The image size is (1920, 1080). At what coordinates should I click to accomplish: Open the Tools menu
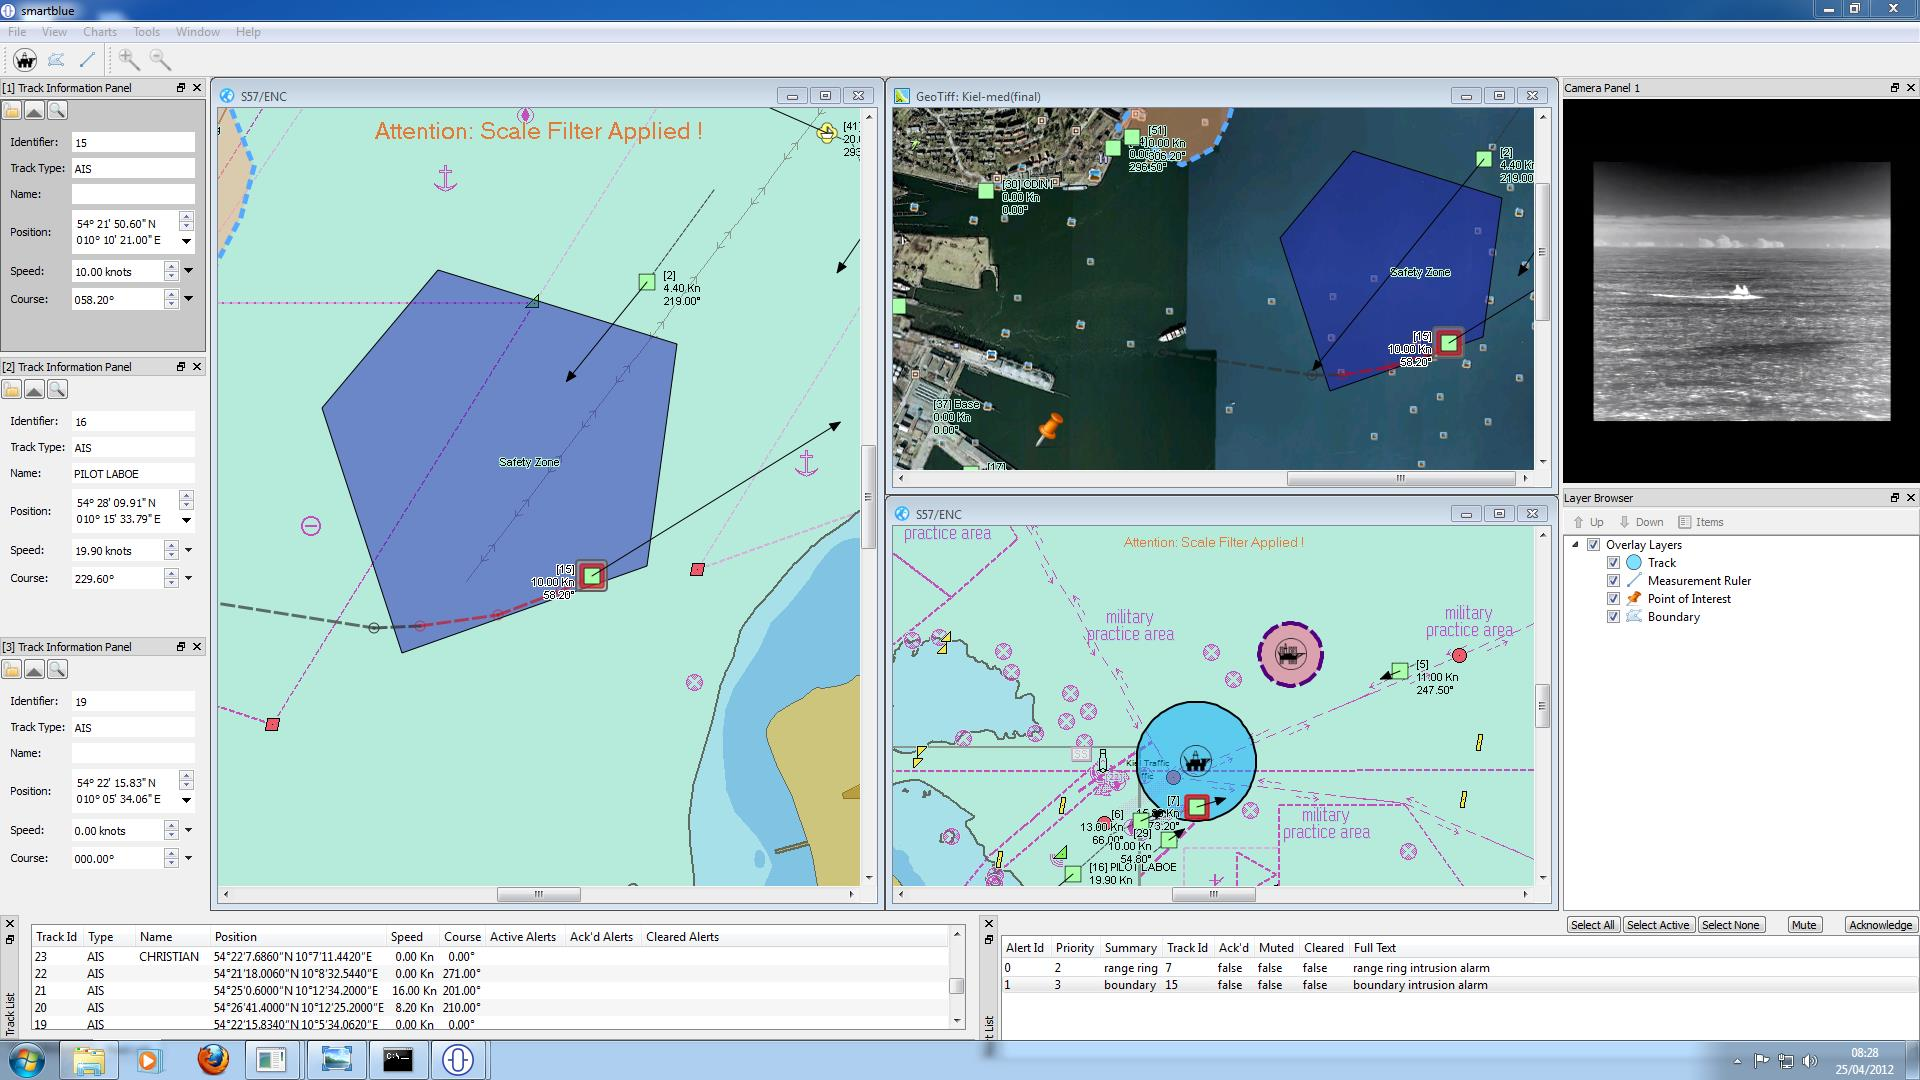tap(146, 32)
